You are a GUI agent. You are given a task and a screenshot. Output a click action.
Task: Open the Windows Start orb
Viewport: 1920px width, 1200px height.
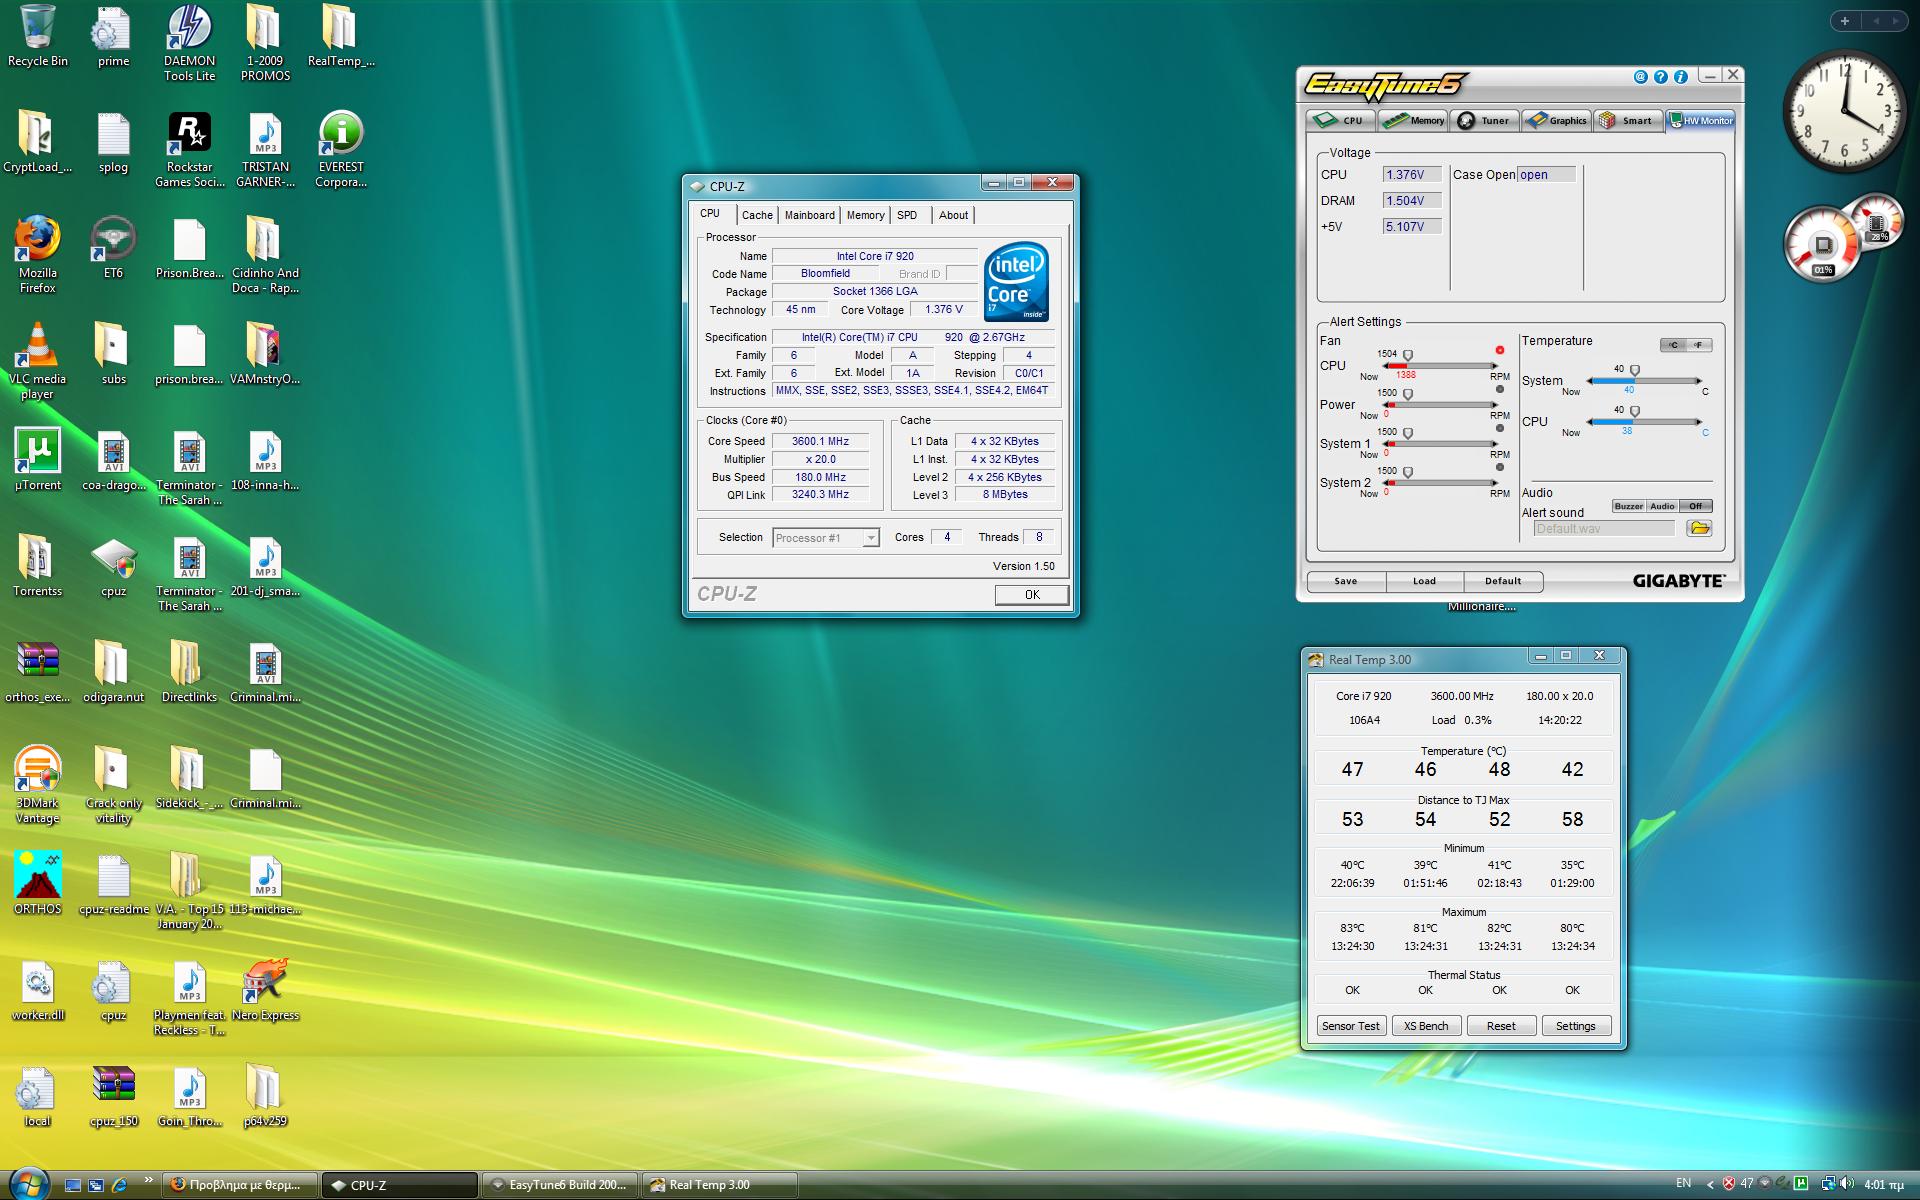30,1183
